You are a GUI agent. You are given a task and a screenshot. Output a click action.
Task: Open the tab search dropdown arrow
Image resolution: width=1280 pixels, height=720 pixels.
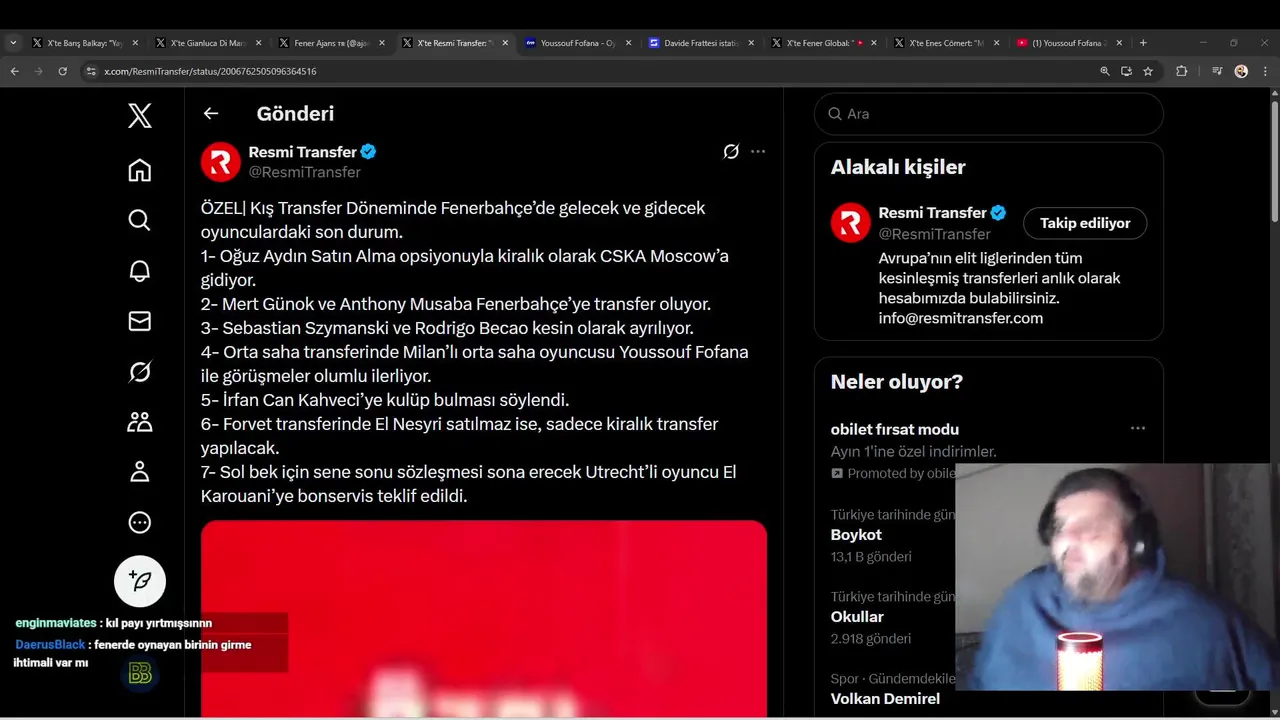tap(13, 43)
